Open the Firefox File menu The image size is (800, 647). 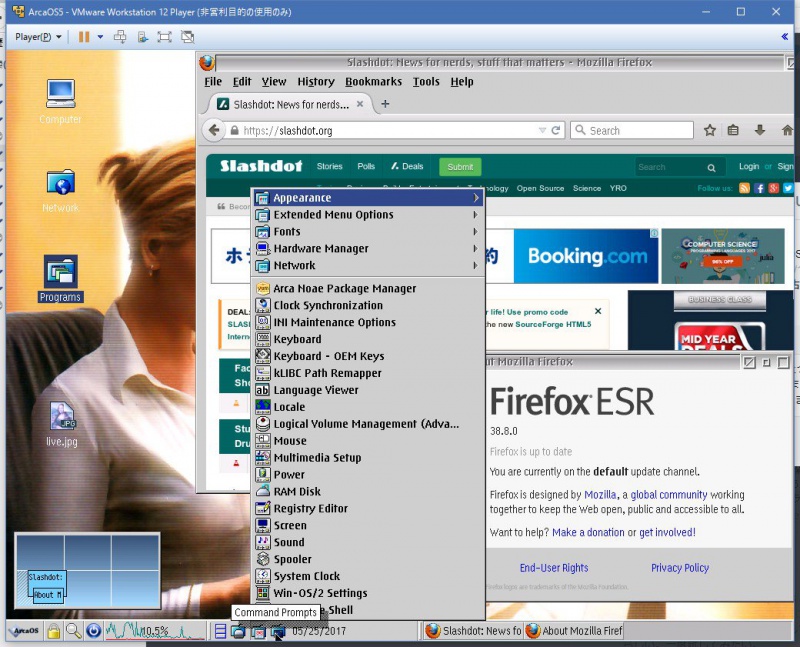point(213,82)
